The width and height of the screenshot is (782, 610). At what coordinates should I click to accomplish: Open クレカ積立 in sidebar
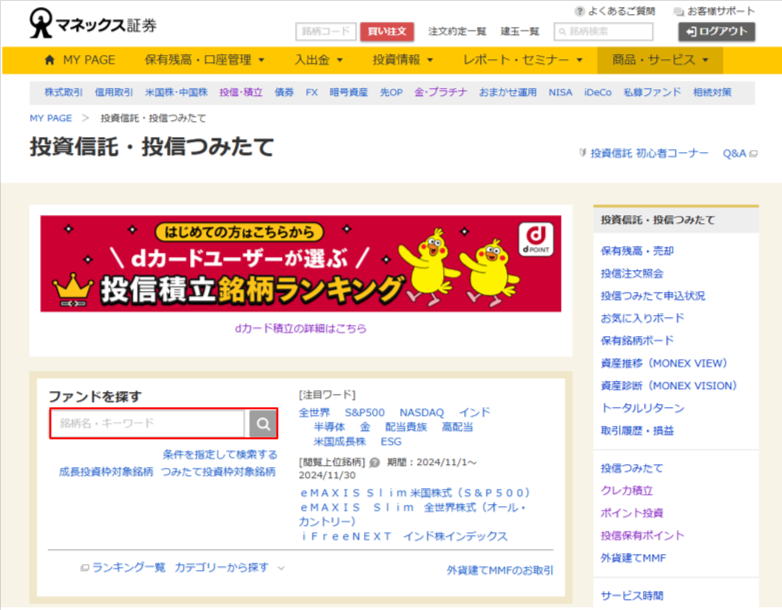point(626,491)
